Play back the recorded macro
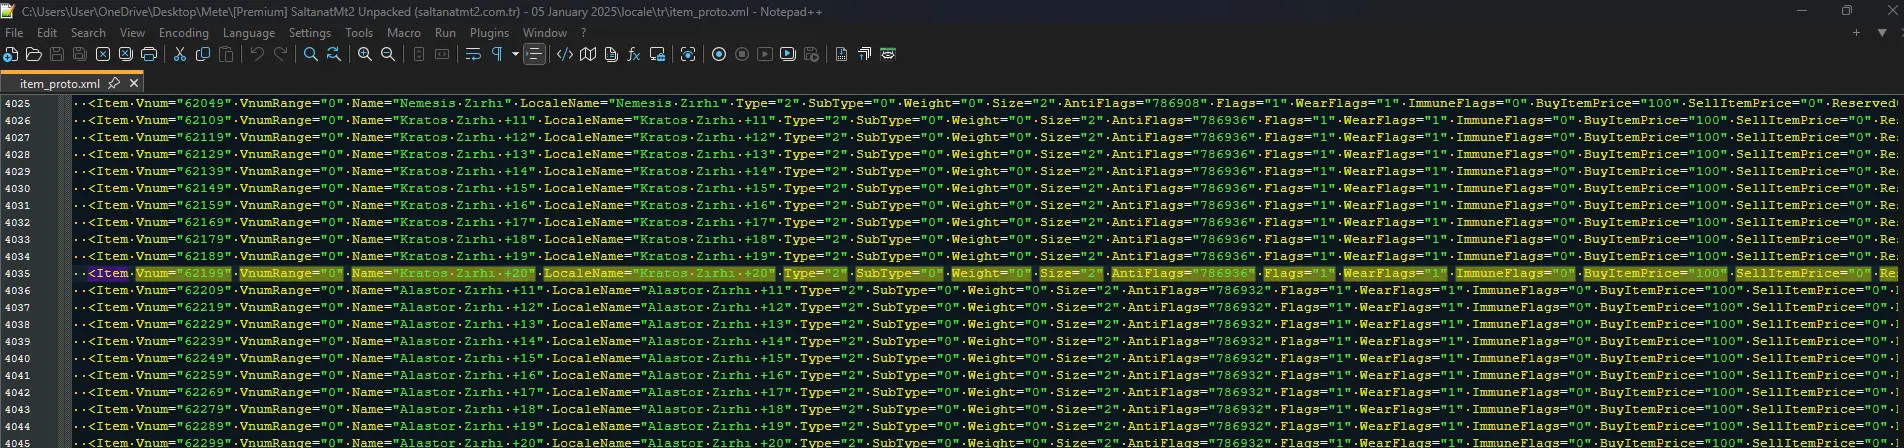This screenshot has width=1904, height=448. [765, 54]
